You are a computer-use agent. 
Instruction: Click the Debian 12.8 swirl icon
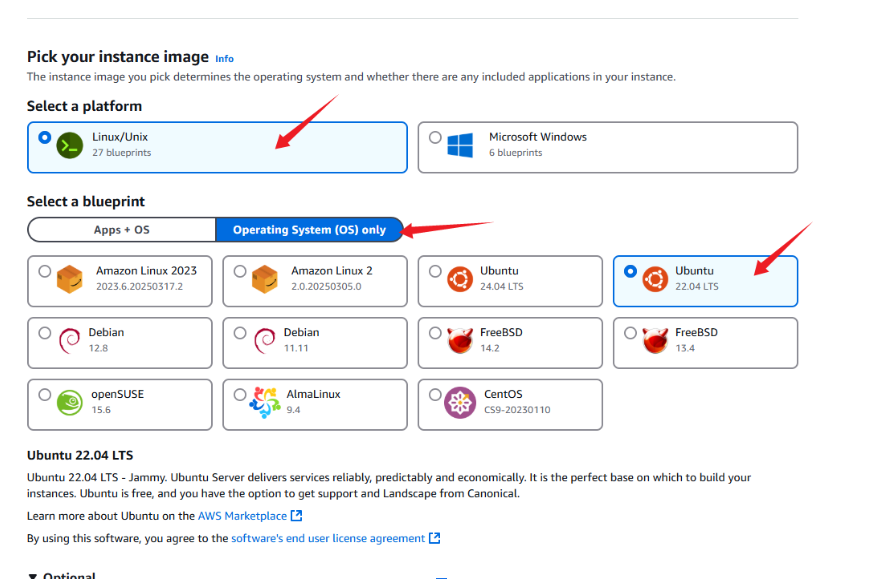coord(69,341)
